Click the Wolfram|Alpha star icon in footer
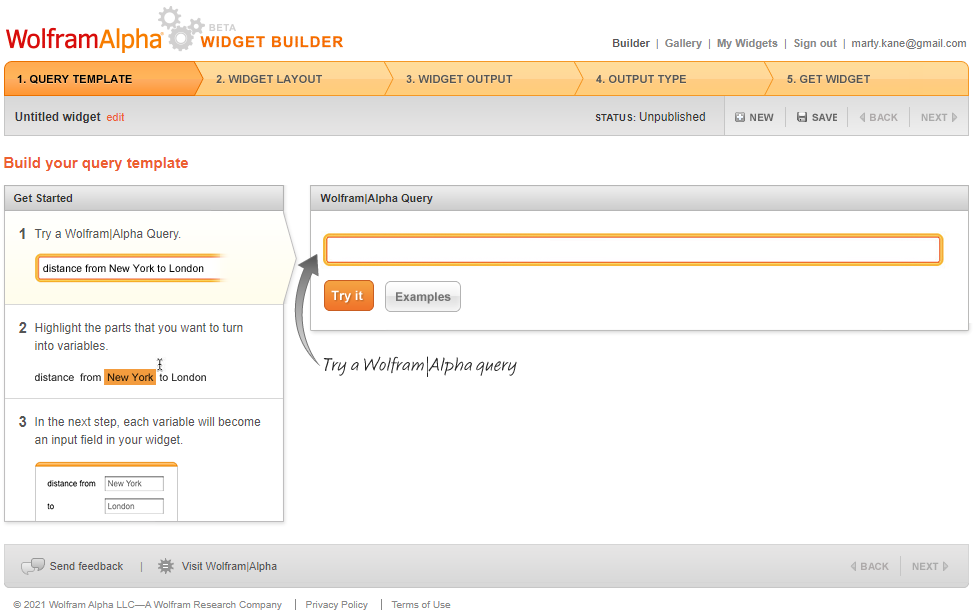The width and height of the screenshot is (980, 613). pos(166,566)
